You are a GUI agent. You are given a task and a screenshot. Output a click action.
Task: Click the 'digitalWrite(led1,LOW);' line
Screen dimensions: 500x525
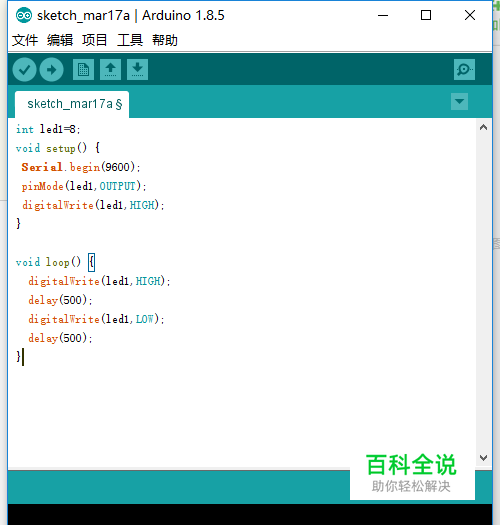96,319
